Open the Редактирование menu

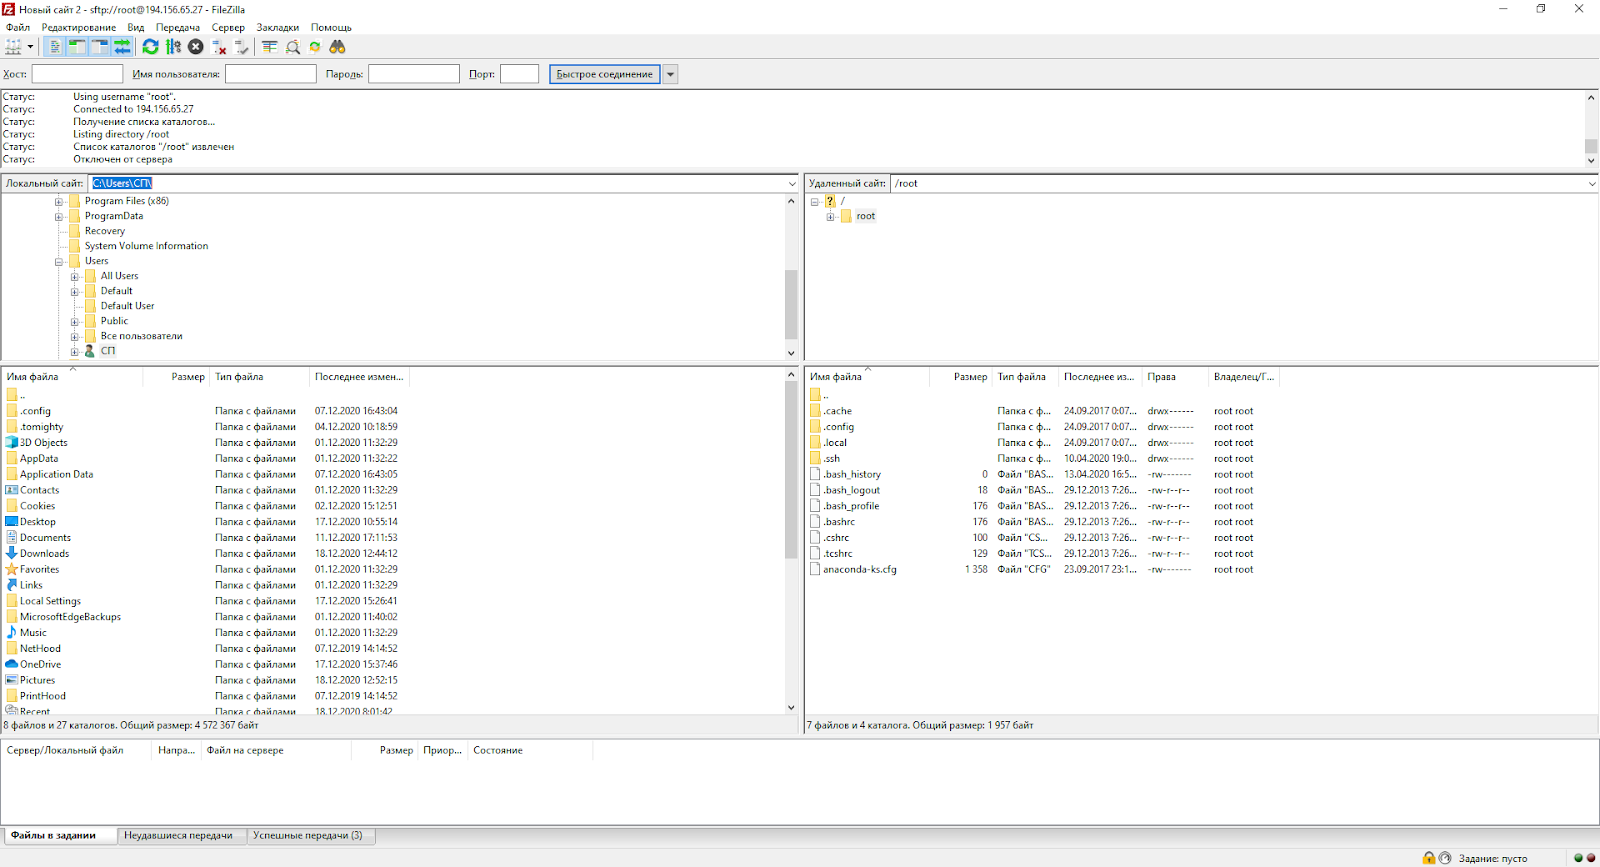(79, 28)
